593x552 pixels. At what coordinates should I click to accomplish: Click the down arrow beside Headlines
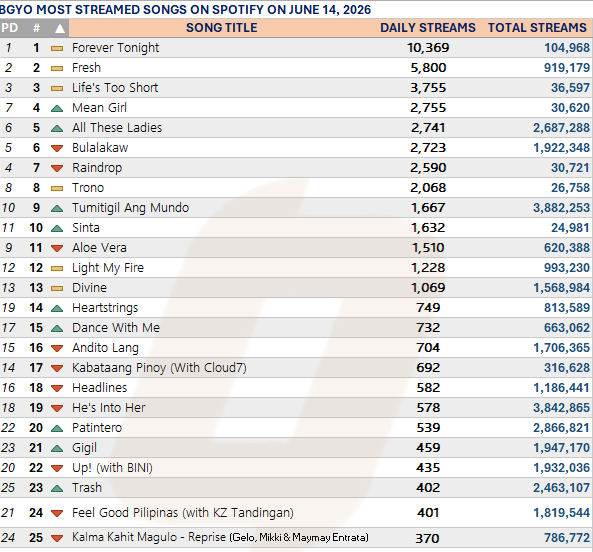[57, 388]
